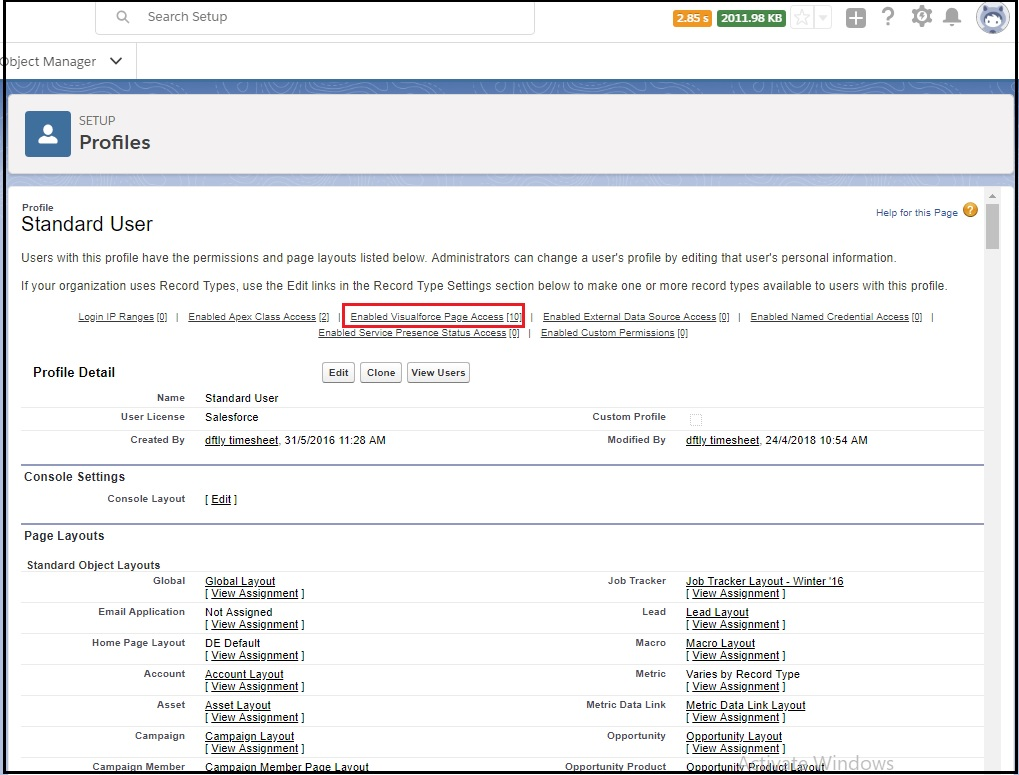Open the Help for this Page link
This screenshot has width=1019, height=775.
coord(916,212)
